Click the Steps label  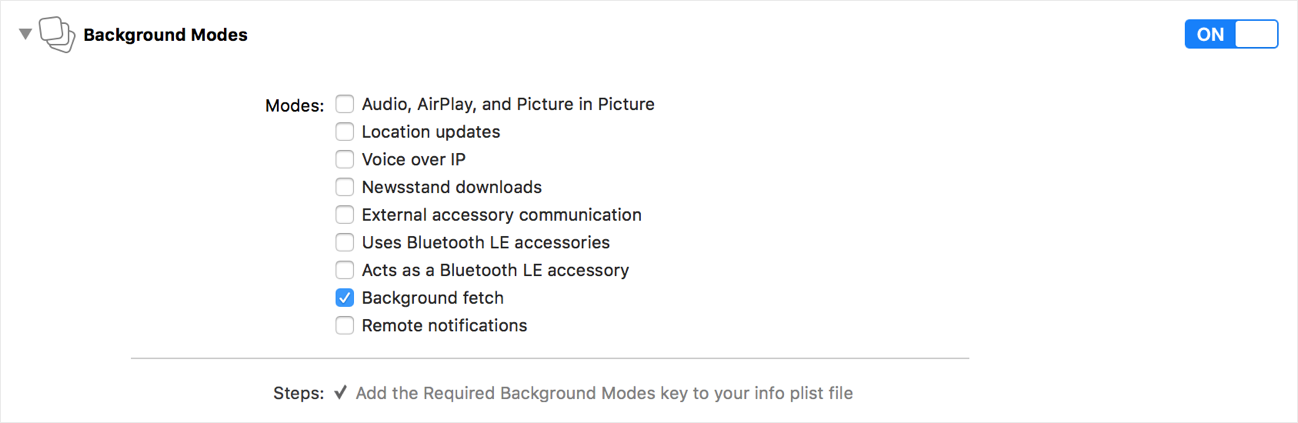tap(298, 393)
